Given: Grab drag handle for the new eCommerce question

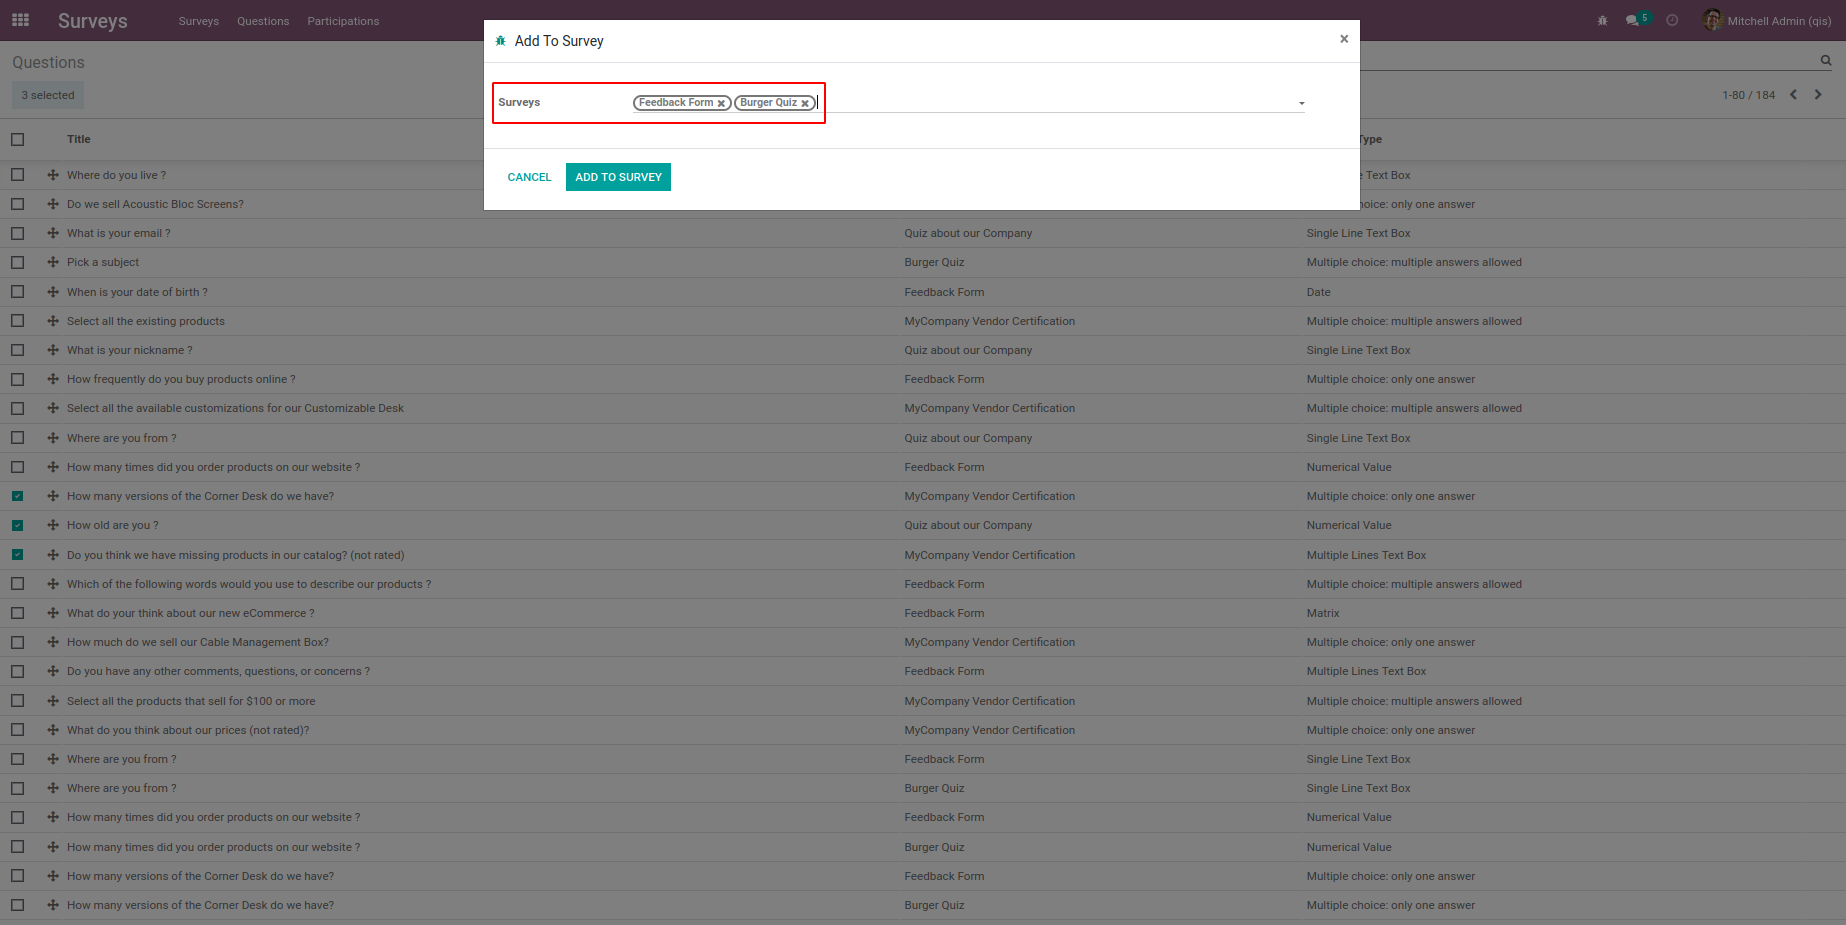Looking at the screenshot, I should 53,613.
